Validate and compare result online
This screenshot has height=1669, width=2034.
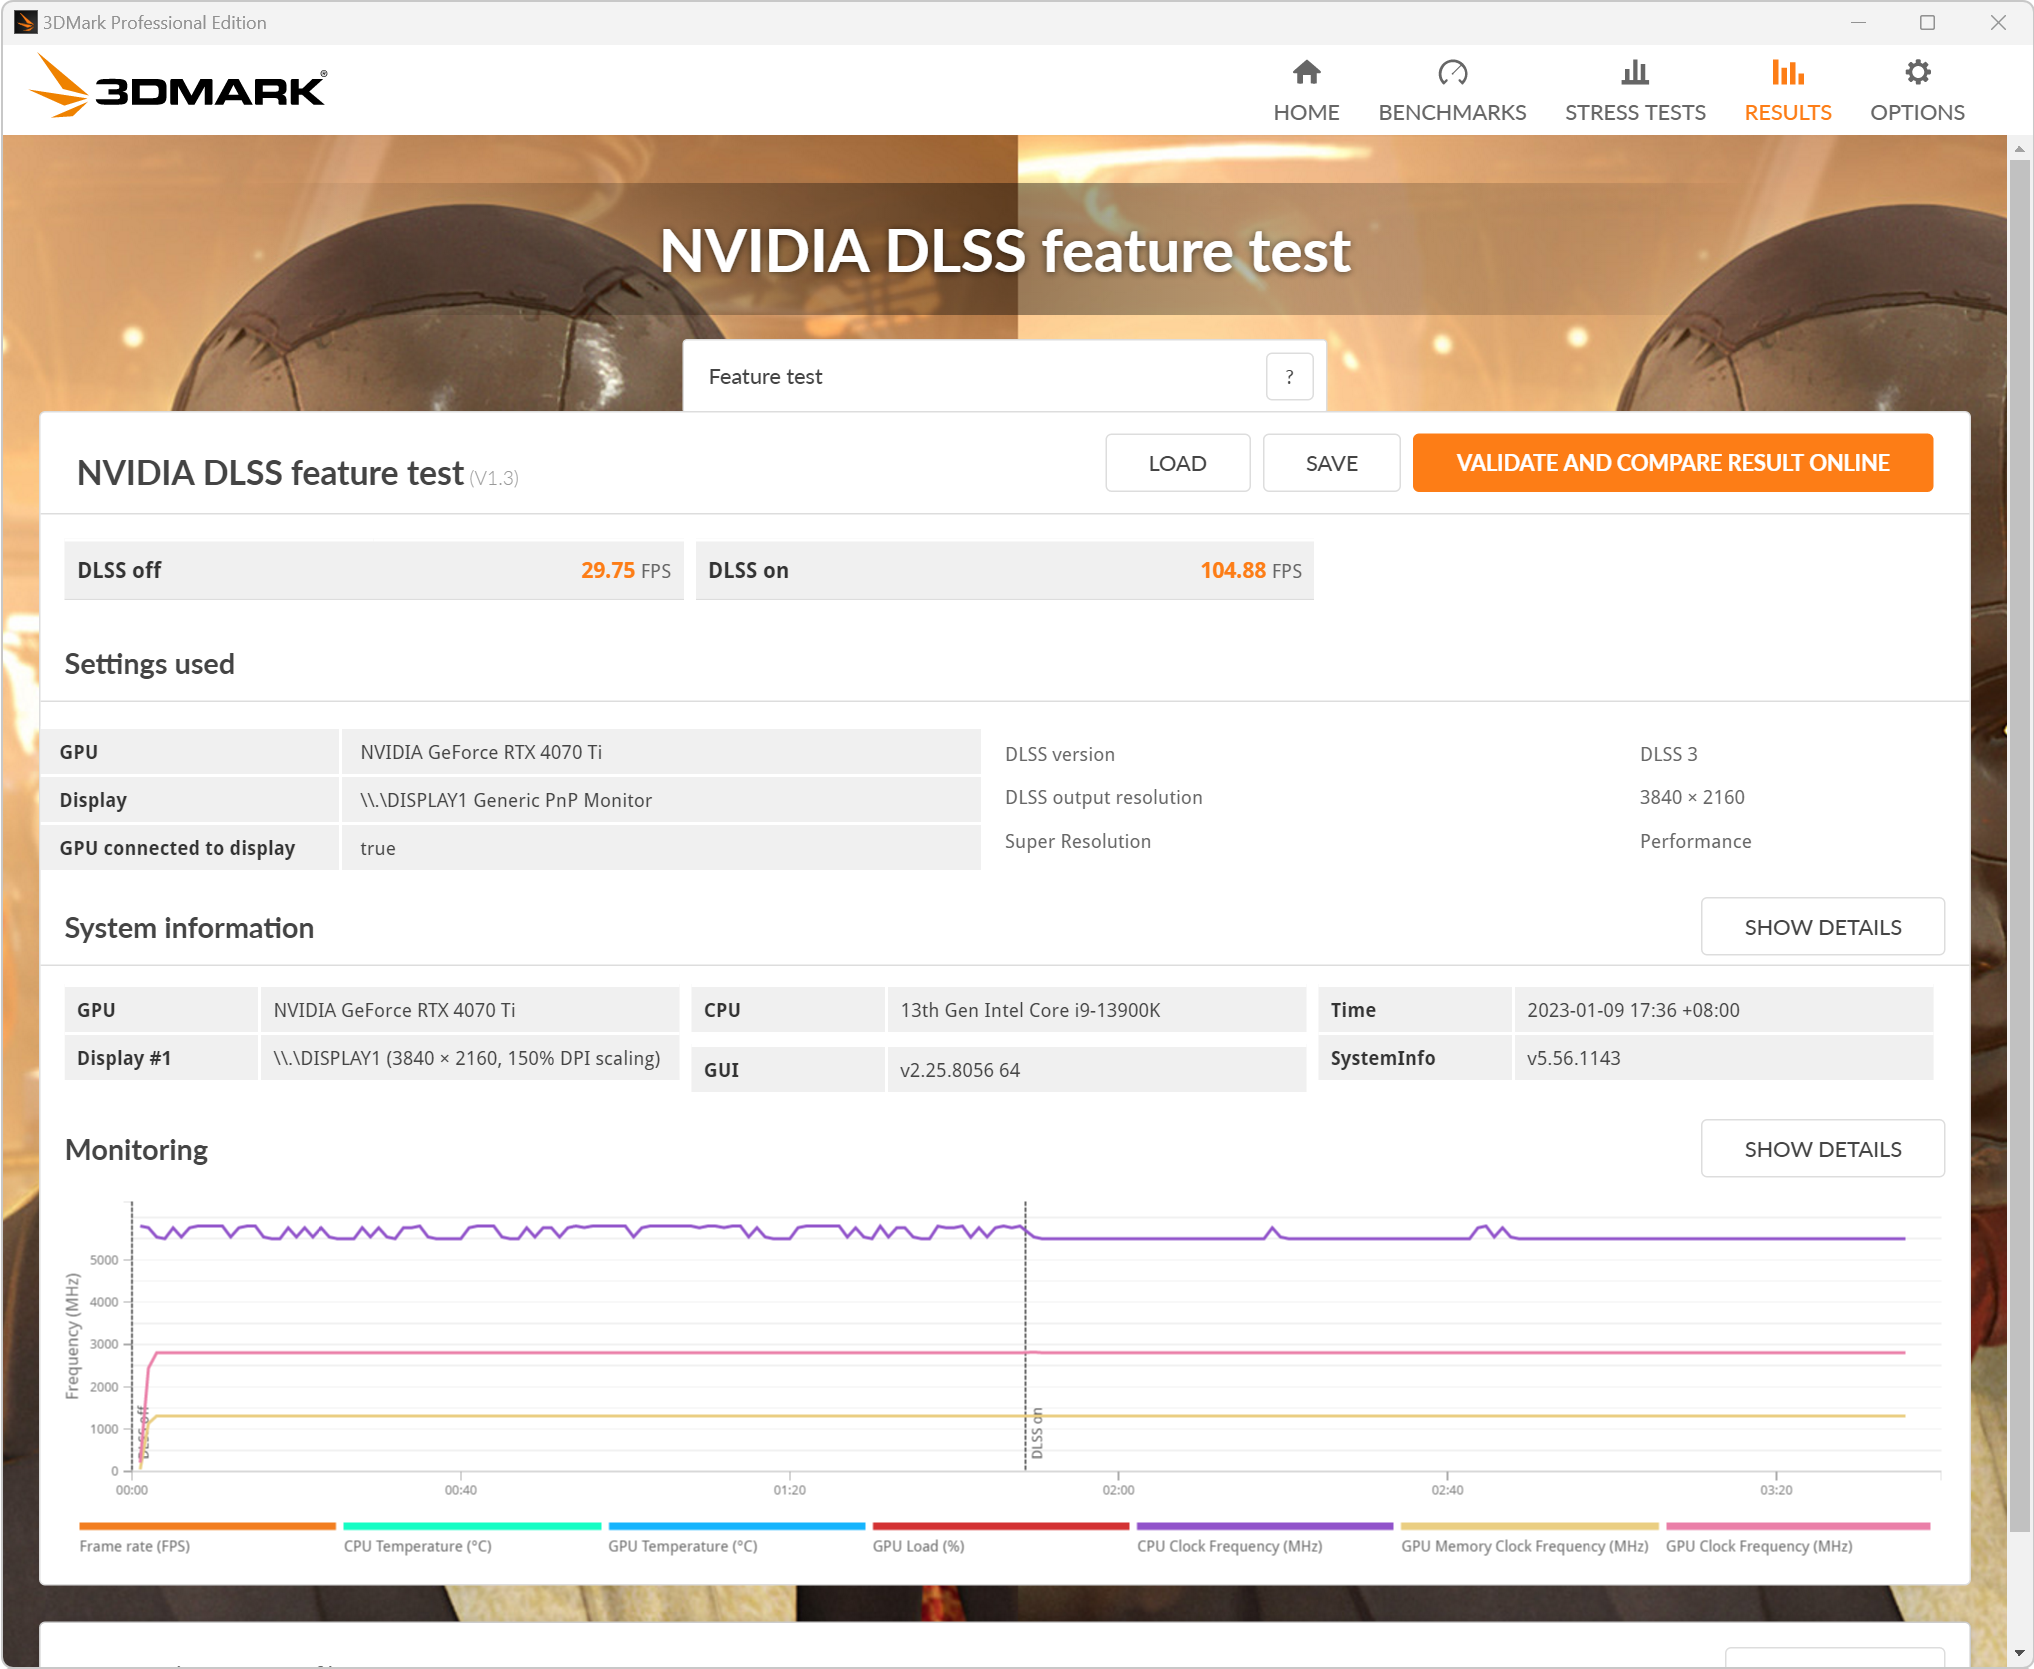(x=1672, y=463)
